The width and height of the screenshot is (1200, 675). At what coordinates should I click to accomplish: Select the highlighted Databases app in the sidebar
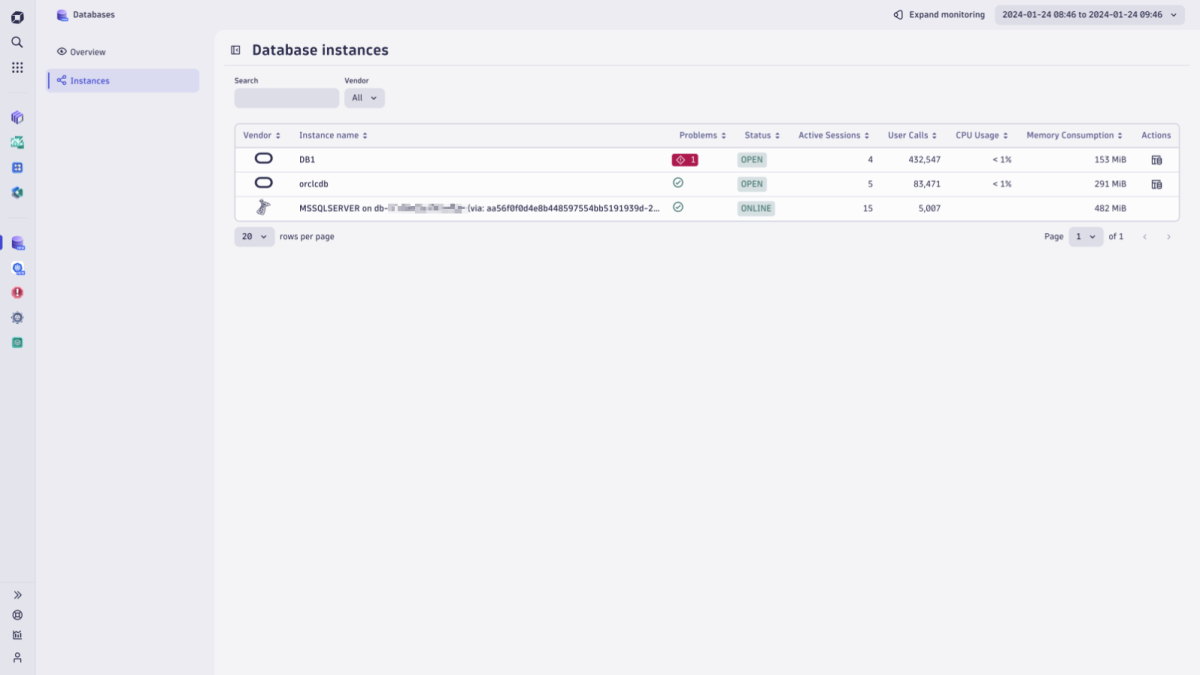[x=16, y=243]
